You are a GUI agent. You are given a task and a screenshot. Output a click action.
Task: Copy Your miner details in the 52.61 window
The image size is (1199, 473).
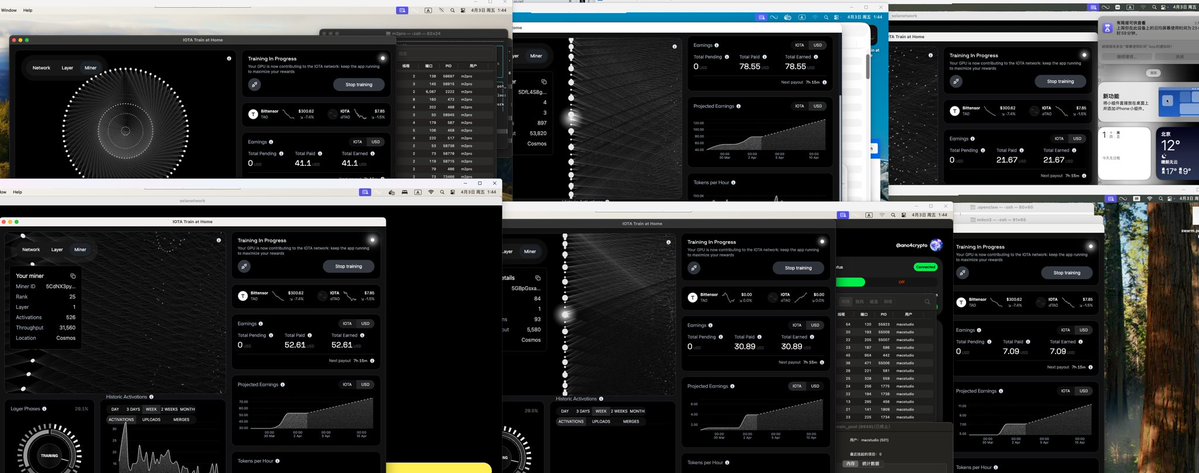(73, 275)
